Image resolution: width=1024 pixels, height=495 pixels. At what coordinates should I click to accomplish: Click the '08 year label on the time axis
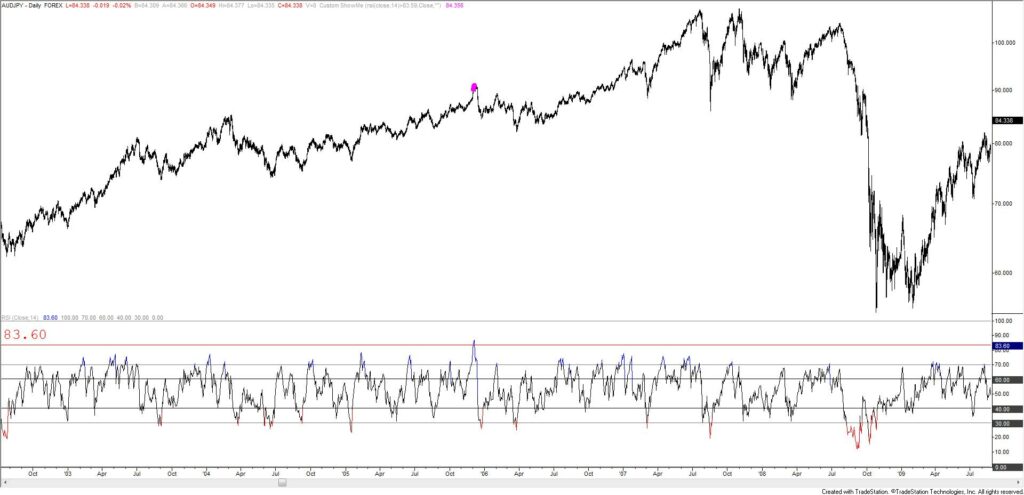click(x=761, y=473)
